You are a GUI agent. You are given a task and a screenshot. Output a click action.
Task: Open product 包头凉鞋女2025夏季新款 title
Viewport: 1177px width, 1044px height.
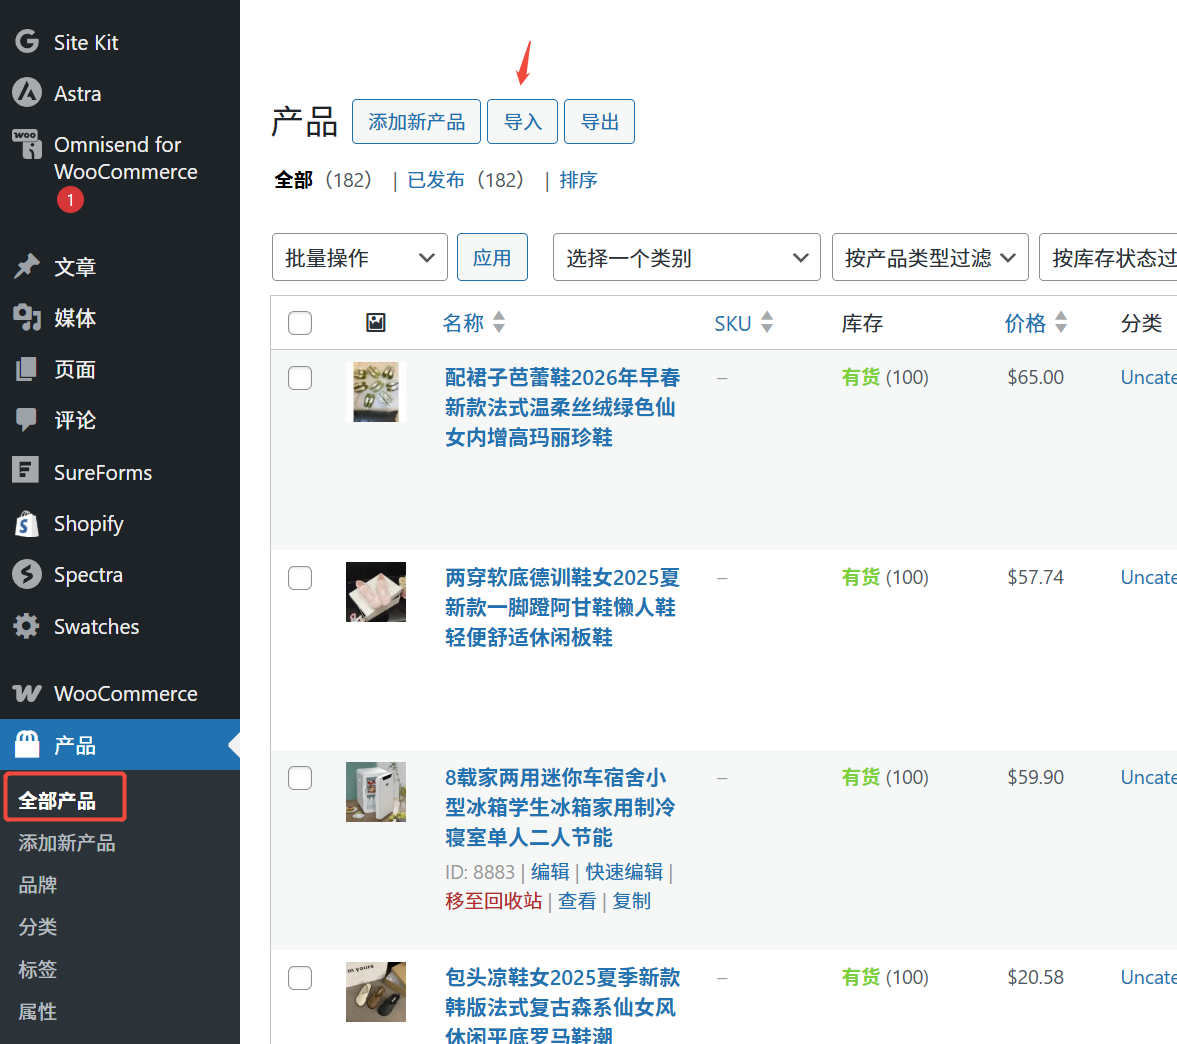(x=562, y=1006)
